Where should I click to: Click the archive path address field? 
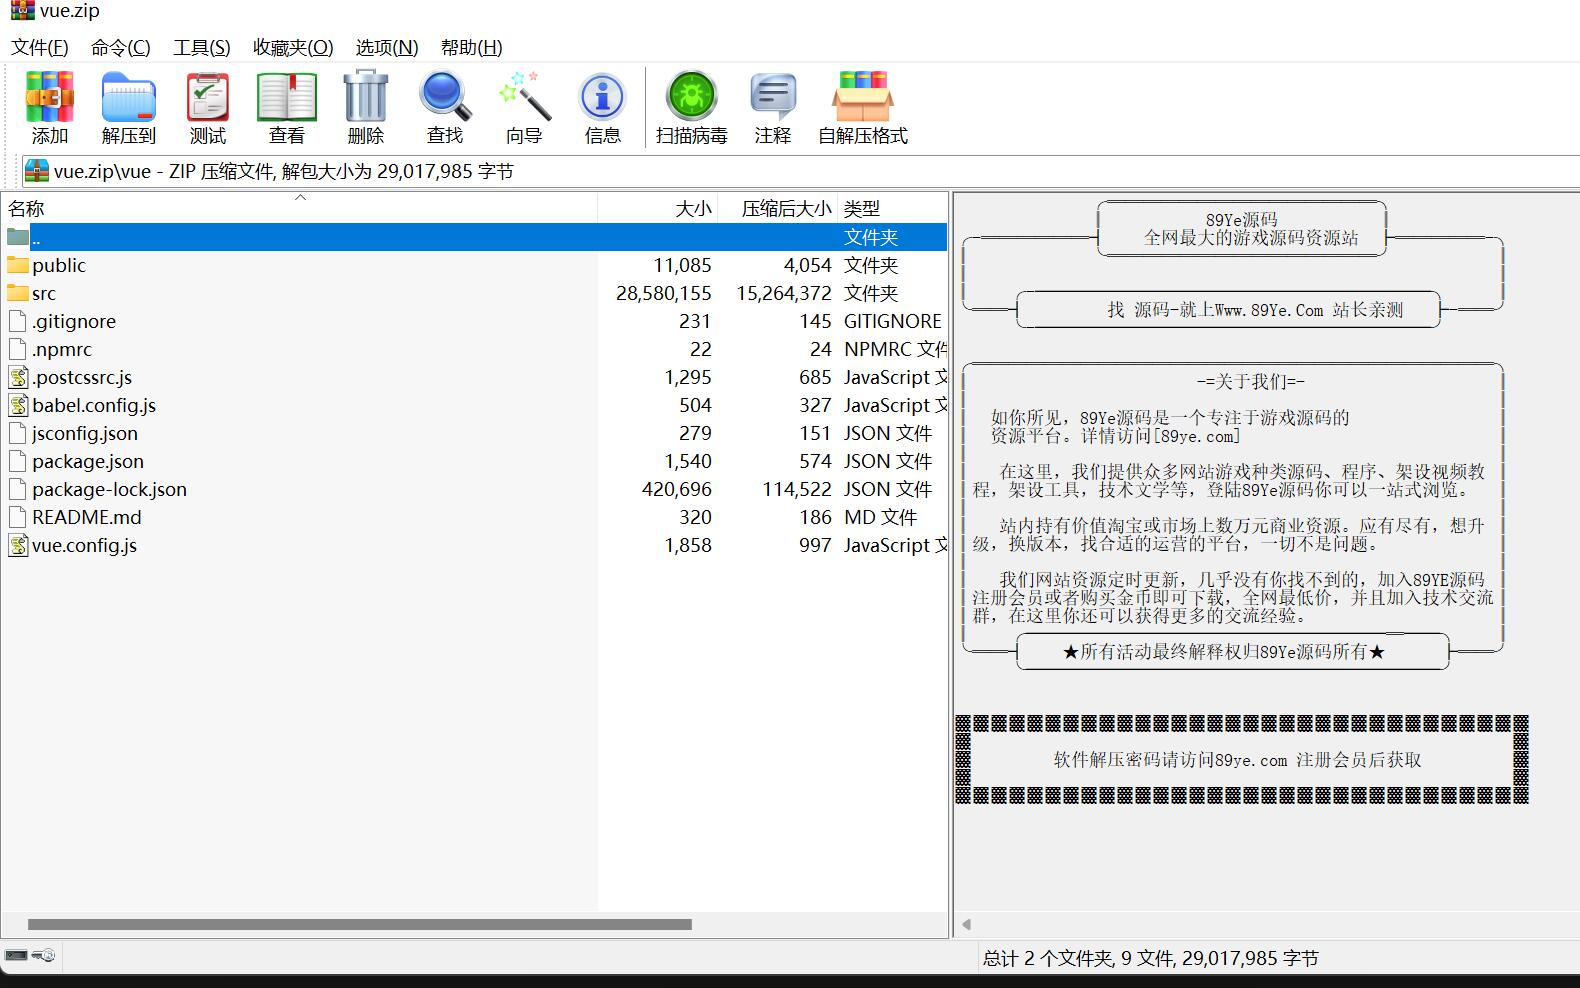click(800, 171)
